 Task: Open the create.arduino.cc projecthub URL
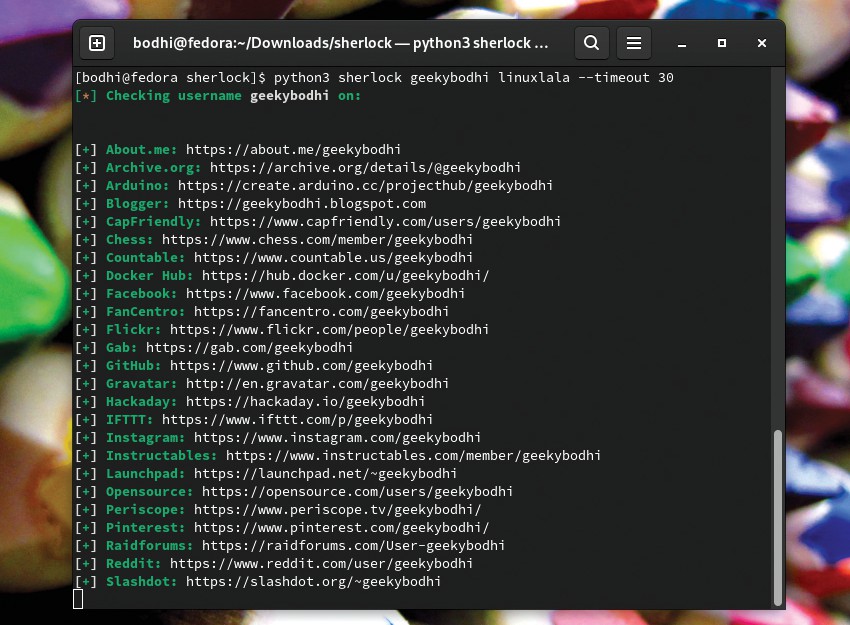click(x=365, y=185)
